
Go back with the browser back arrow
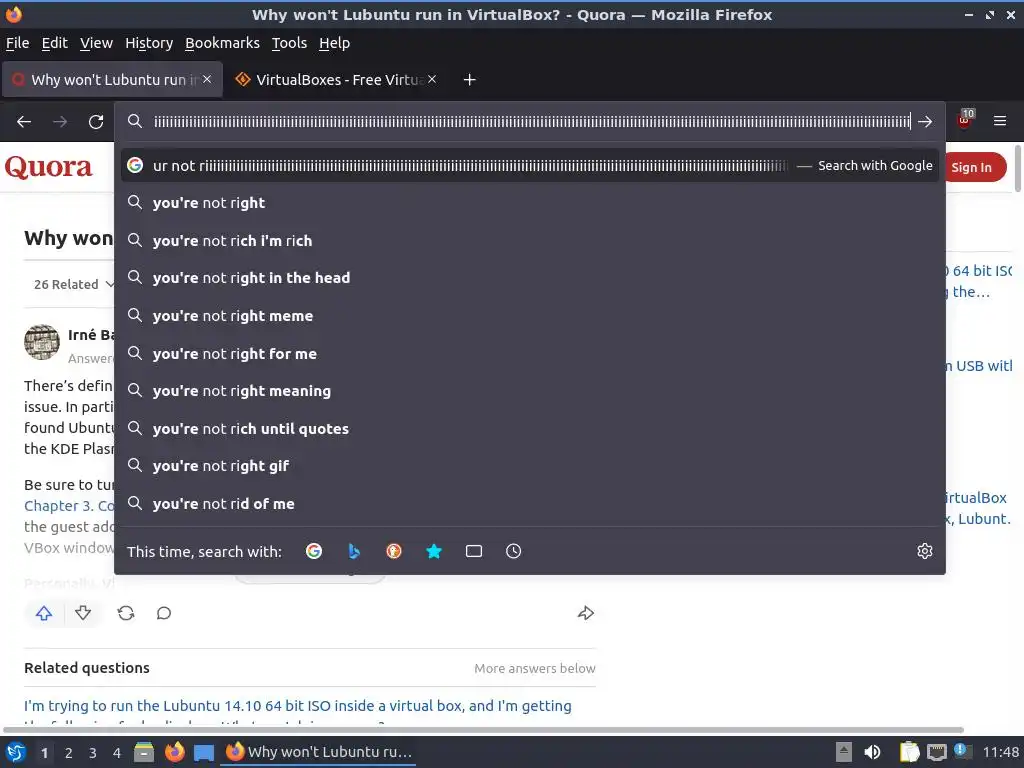coord(24,121)
